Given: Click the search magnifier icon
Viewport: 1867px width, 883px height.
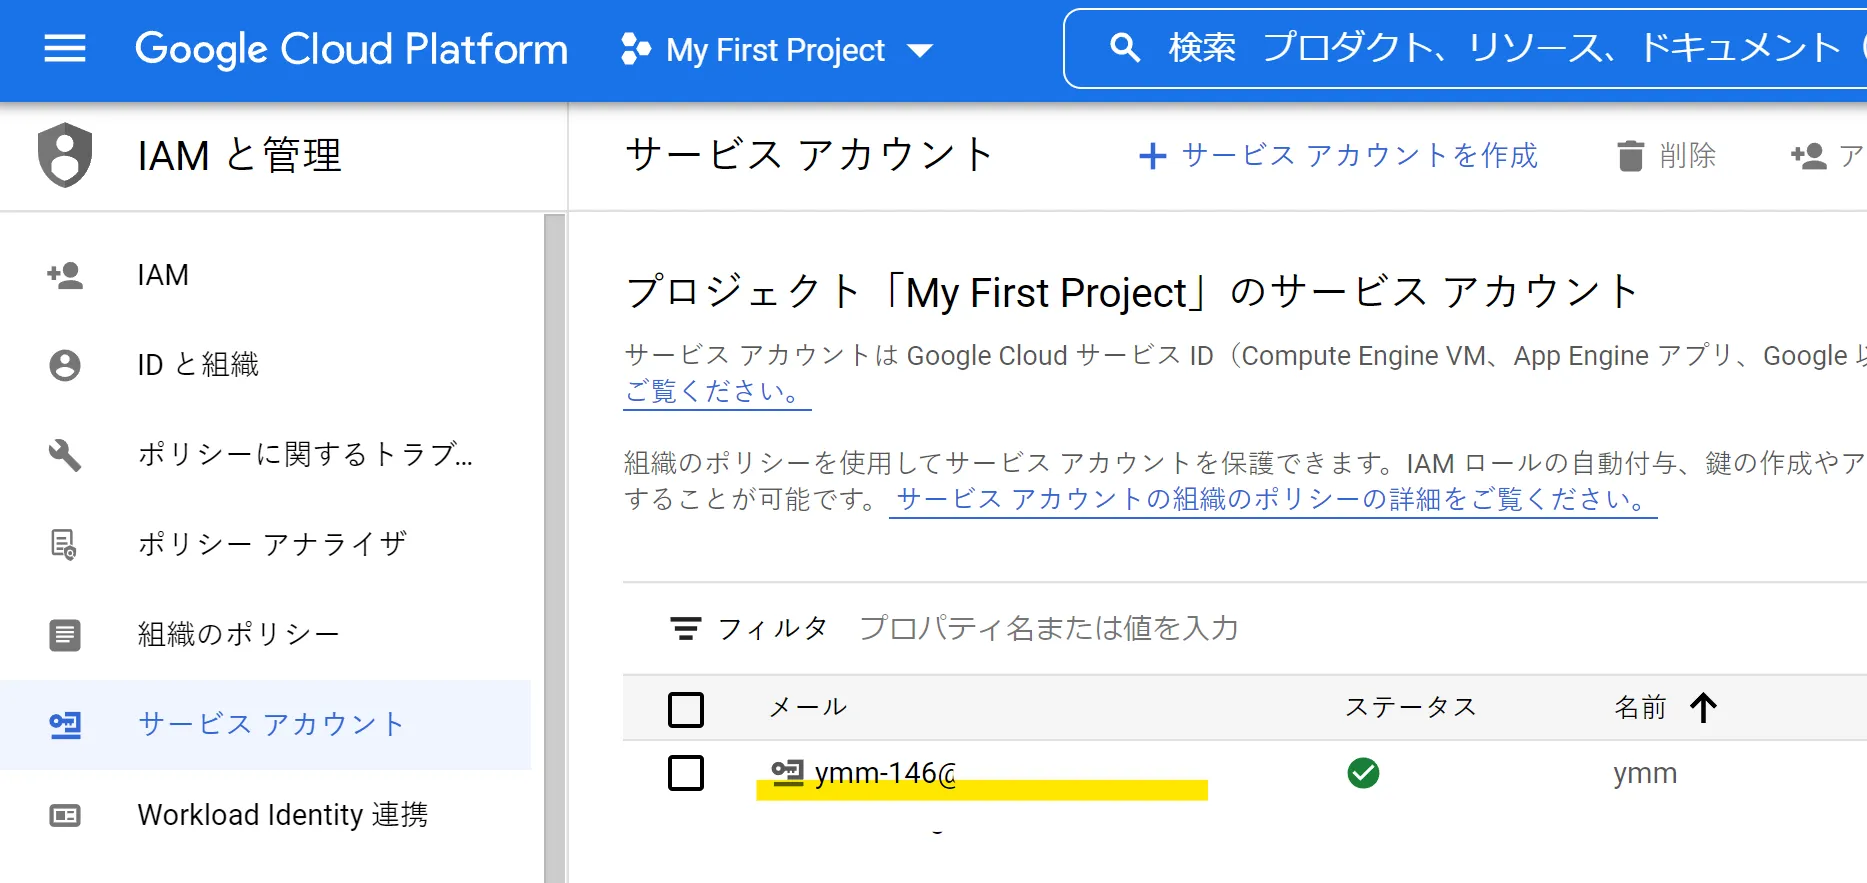Looking at the screenshot, I should click(x=1125, y=47).
